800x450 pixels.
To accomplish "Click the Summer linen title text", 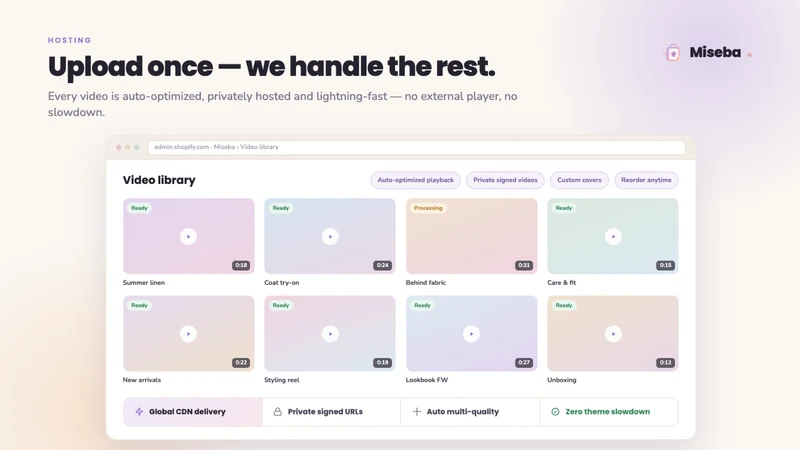I will click(x=144, y=283).
